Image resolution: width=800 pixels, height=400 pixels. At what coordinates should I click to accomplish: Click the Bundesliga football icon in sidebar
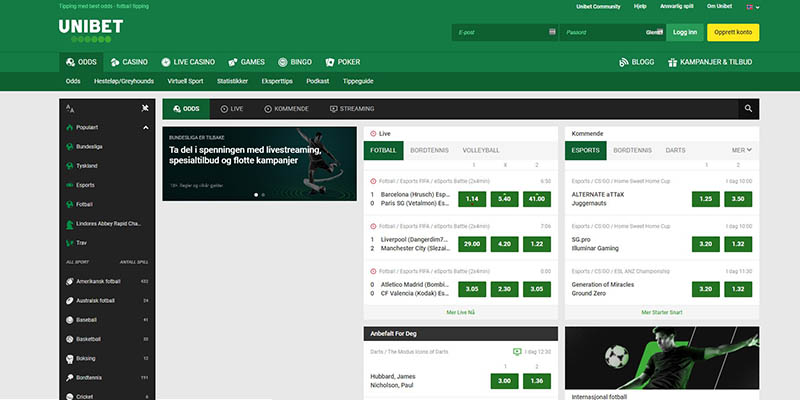(x=70, y=147)
